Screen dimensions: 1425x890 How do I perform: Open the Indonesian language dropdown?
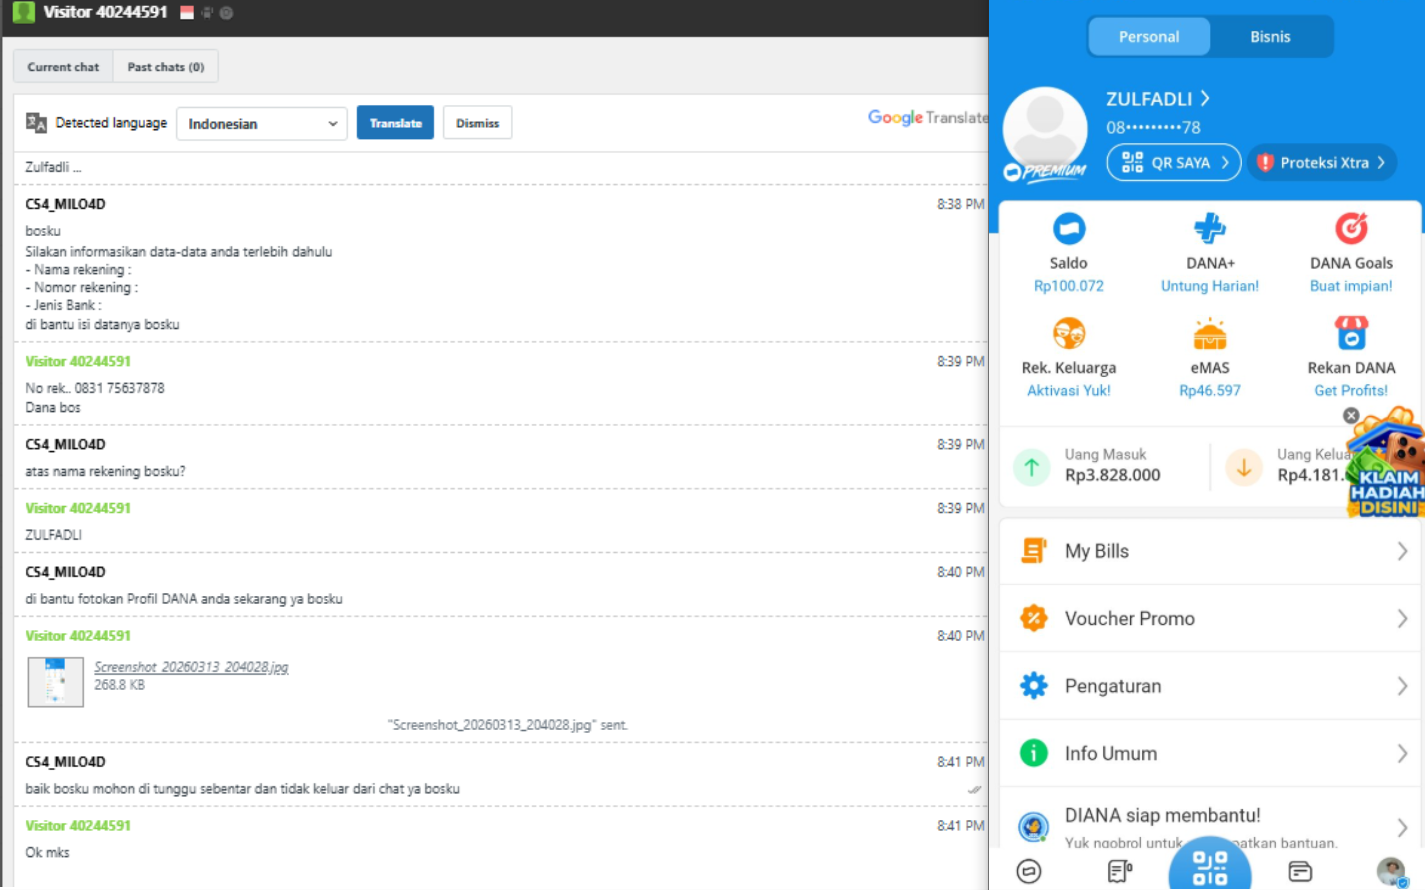(262, 124)
